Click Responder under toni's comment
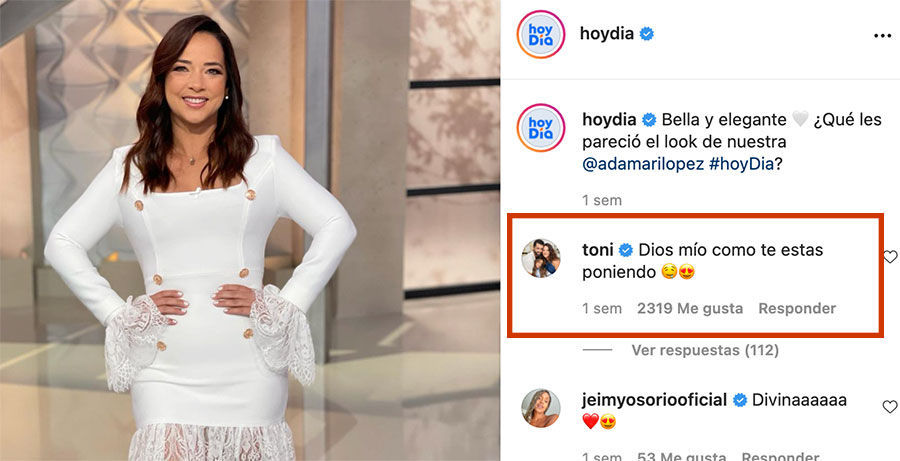The image size is (900, 461). click(x=797, y=308)
